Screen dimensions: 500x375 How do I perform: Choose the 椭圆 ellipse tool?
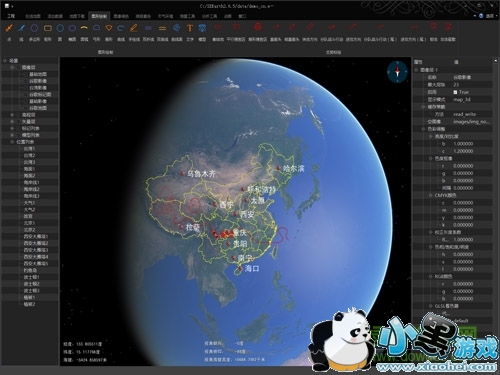(x=72, y=32)
